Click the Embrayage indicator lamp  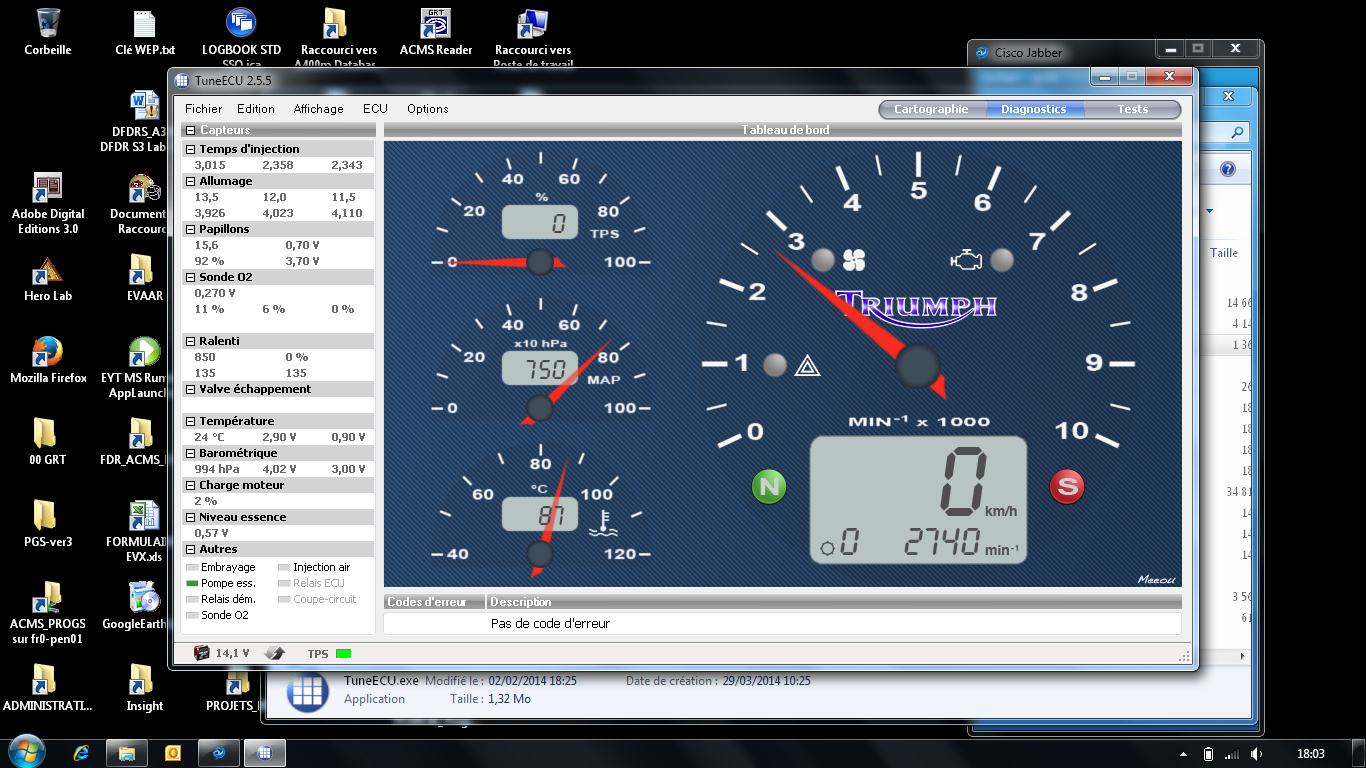click(x=193, y=568)
